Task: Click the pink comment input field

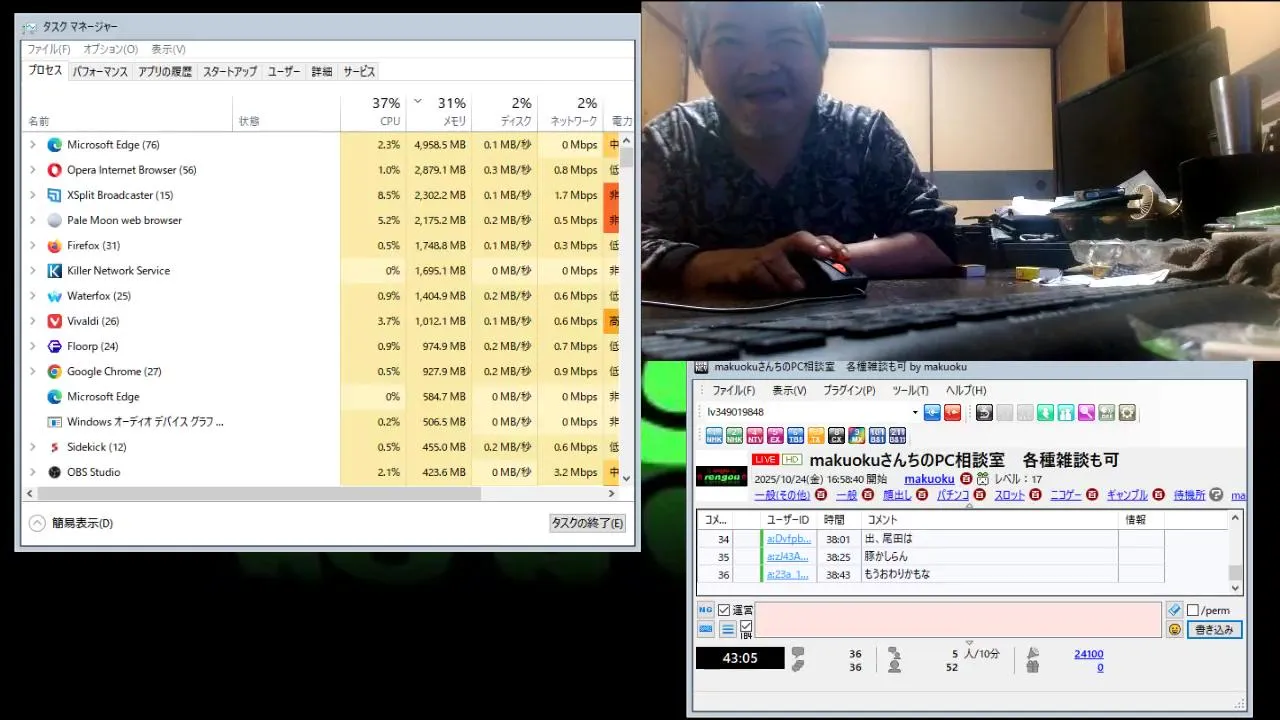Action: pyautogui.click(x=958, y=619)
